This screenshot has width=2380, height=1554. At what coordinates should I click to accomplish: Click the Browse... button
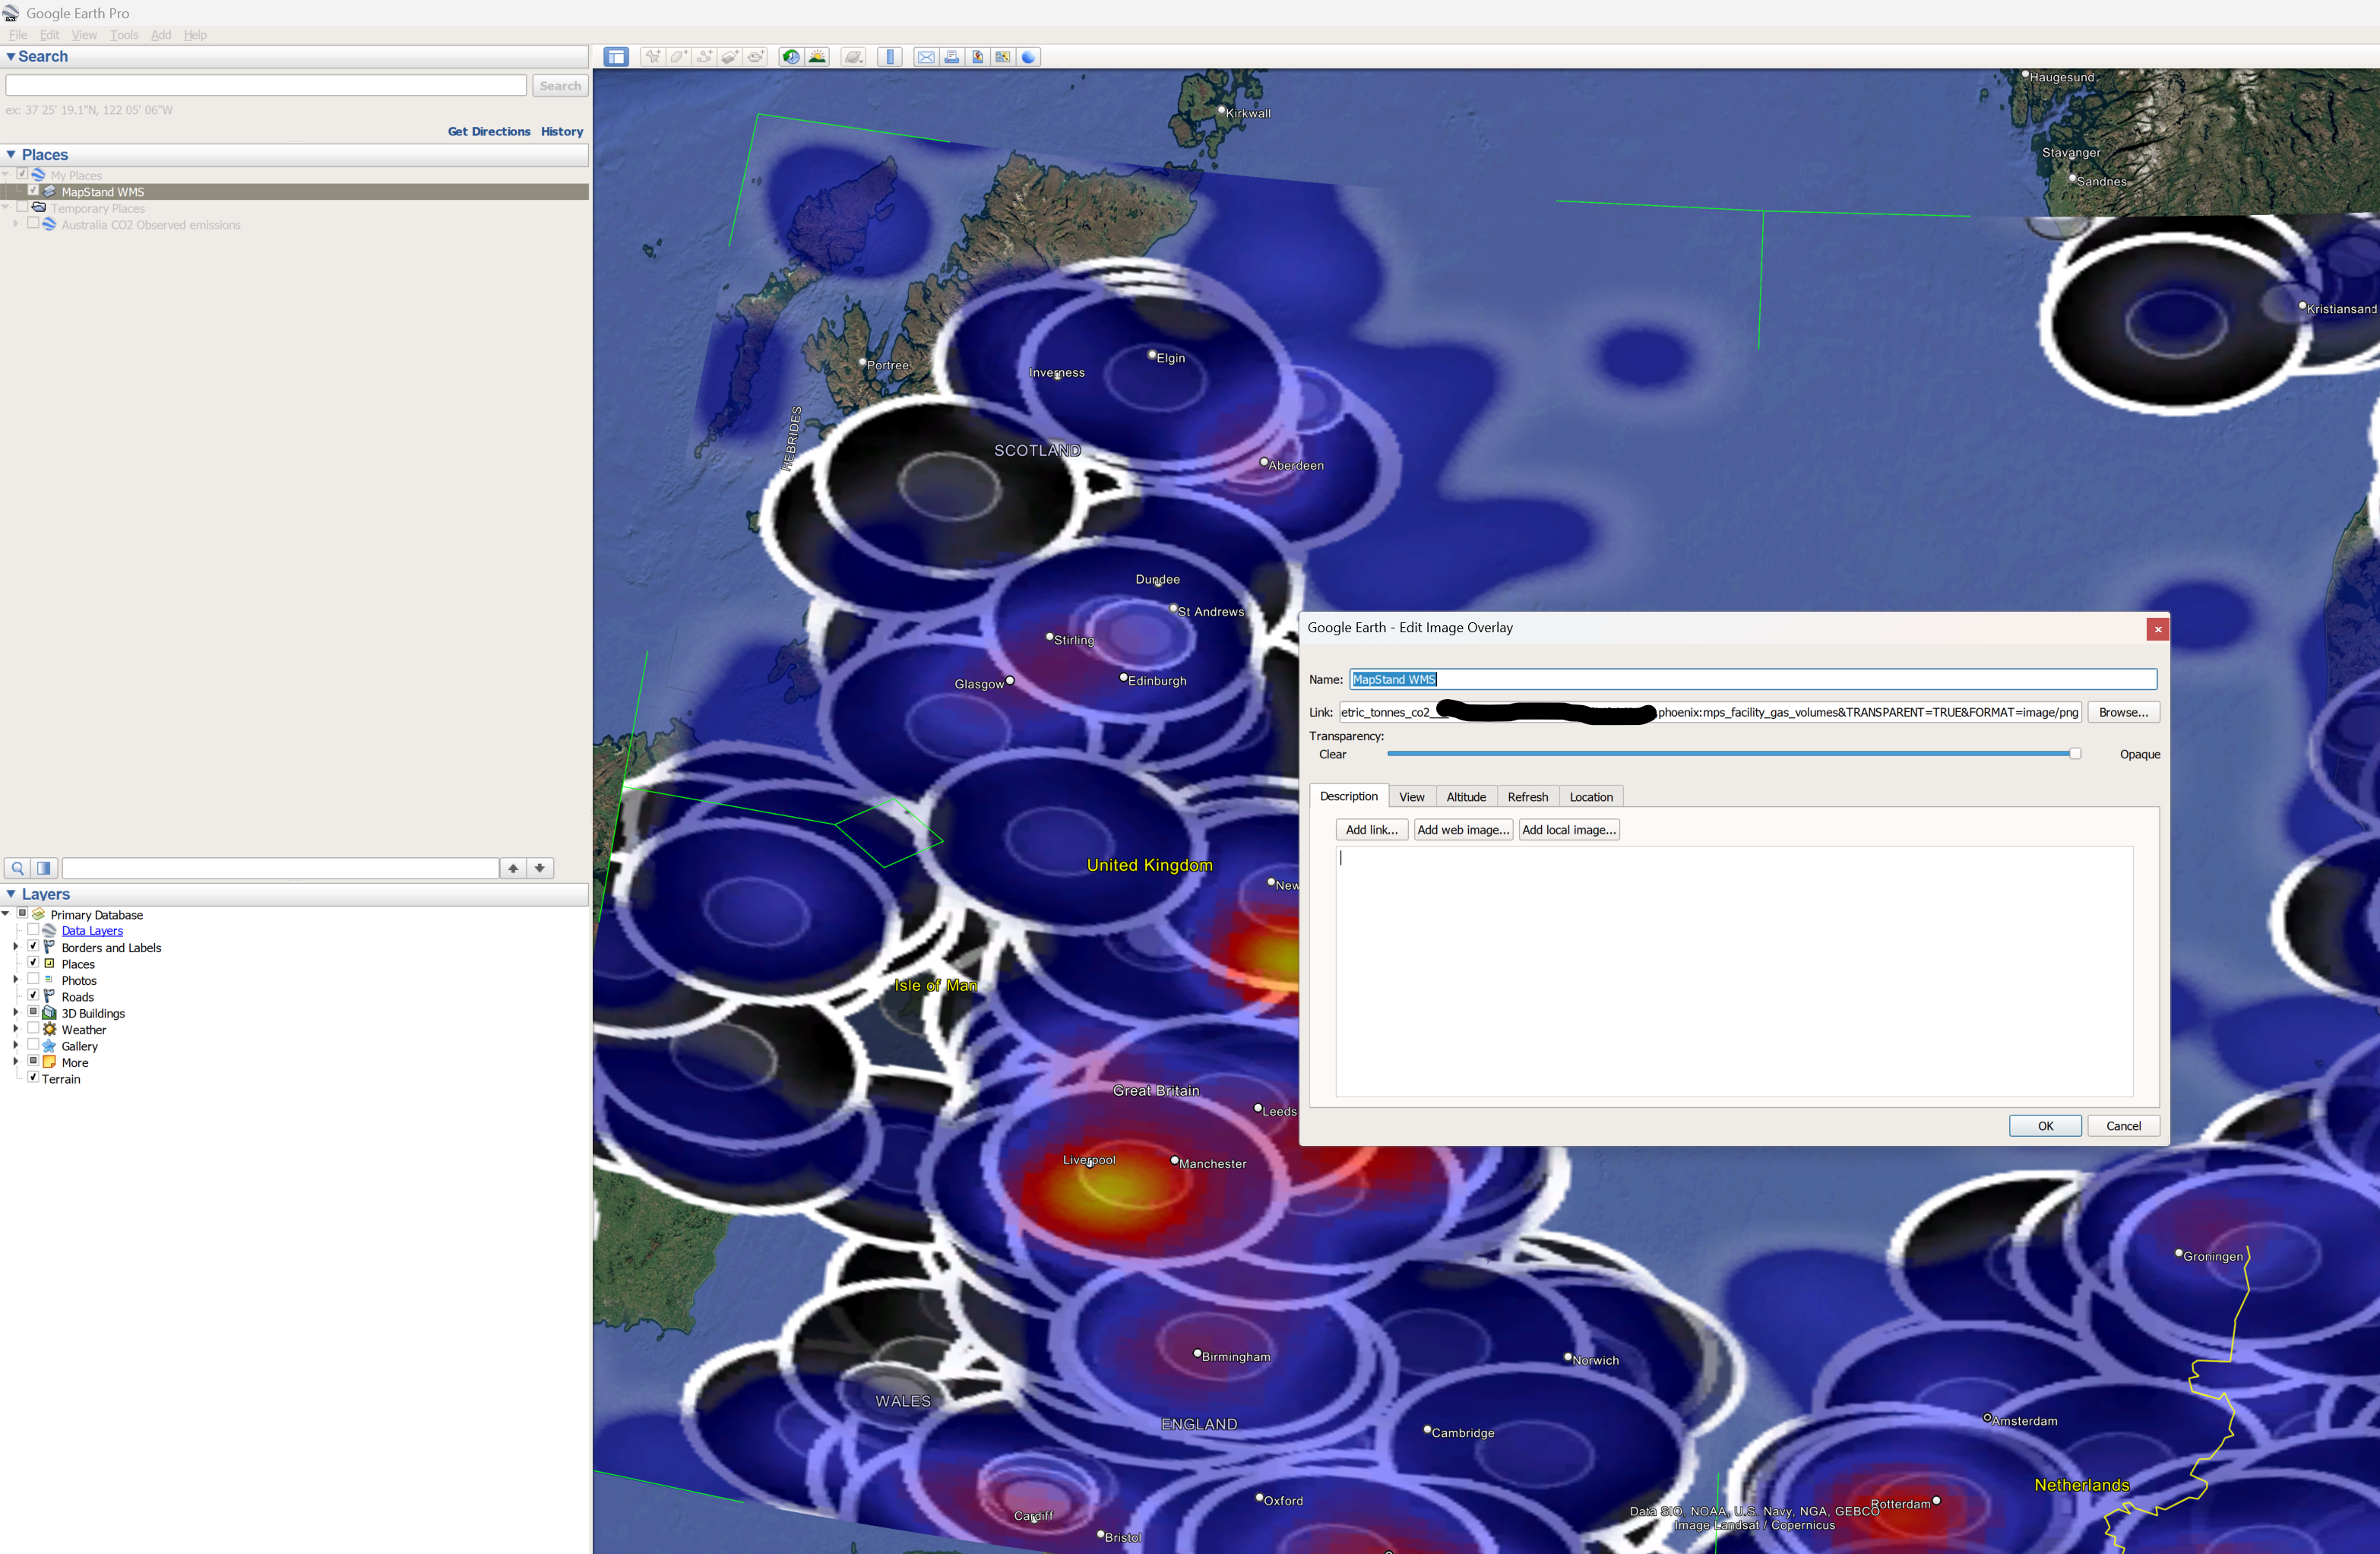(x=2123, y=712)
